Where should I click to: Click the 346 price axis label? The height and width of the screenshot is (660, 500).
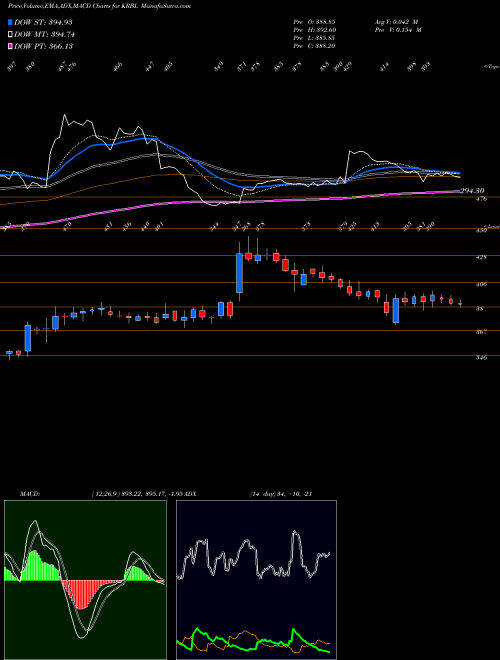pos(482,358)
